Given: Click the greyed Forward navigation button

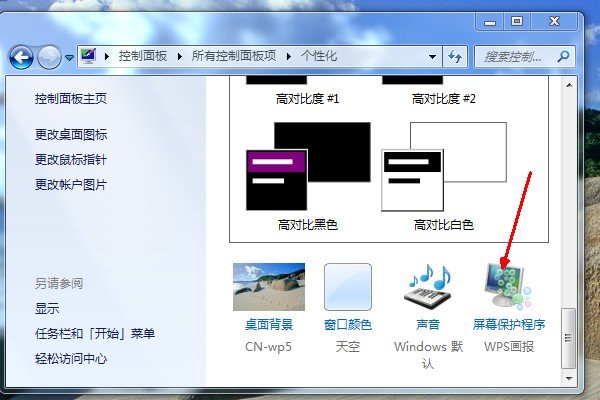Looking at the screenshot, I should click(49, 57).
